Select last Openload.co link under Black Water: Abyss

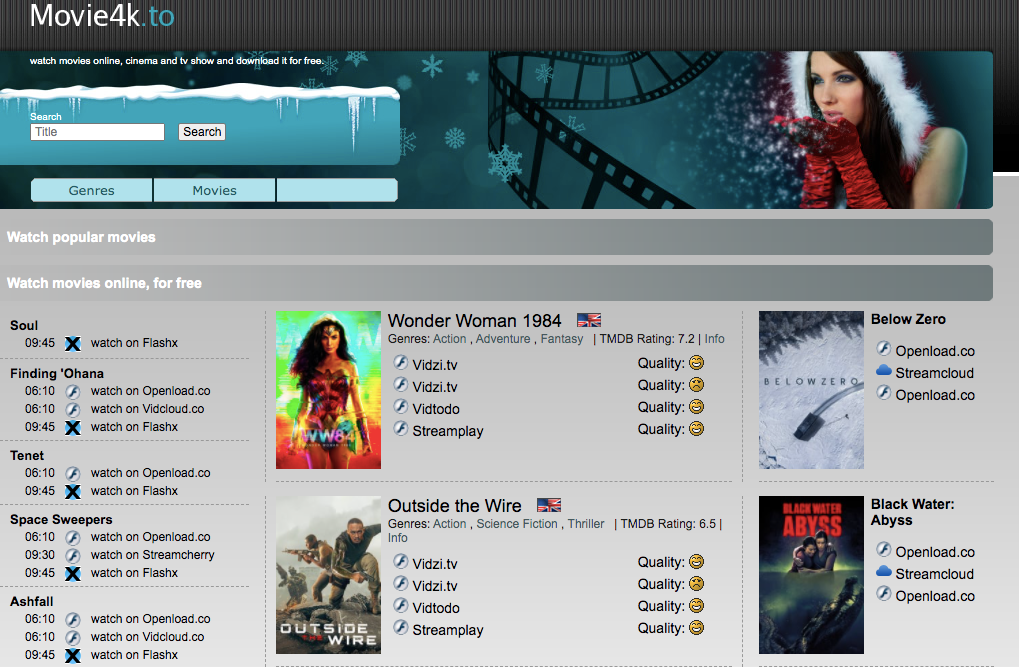click(x=935, y=596)
